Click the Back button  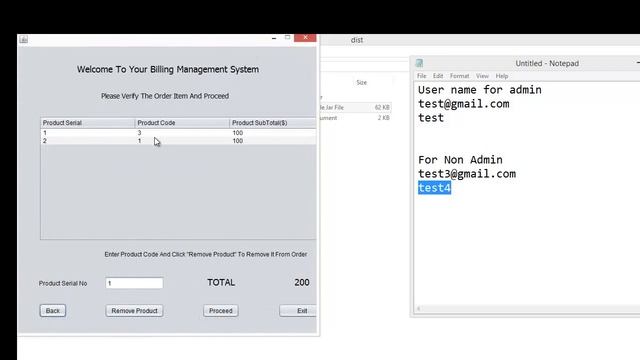click(53, 311)
